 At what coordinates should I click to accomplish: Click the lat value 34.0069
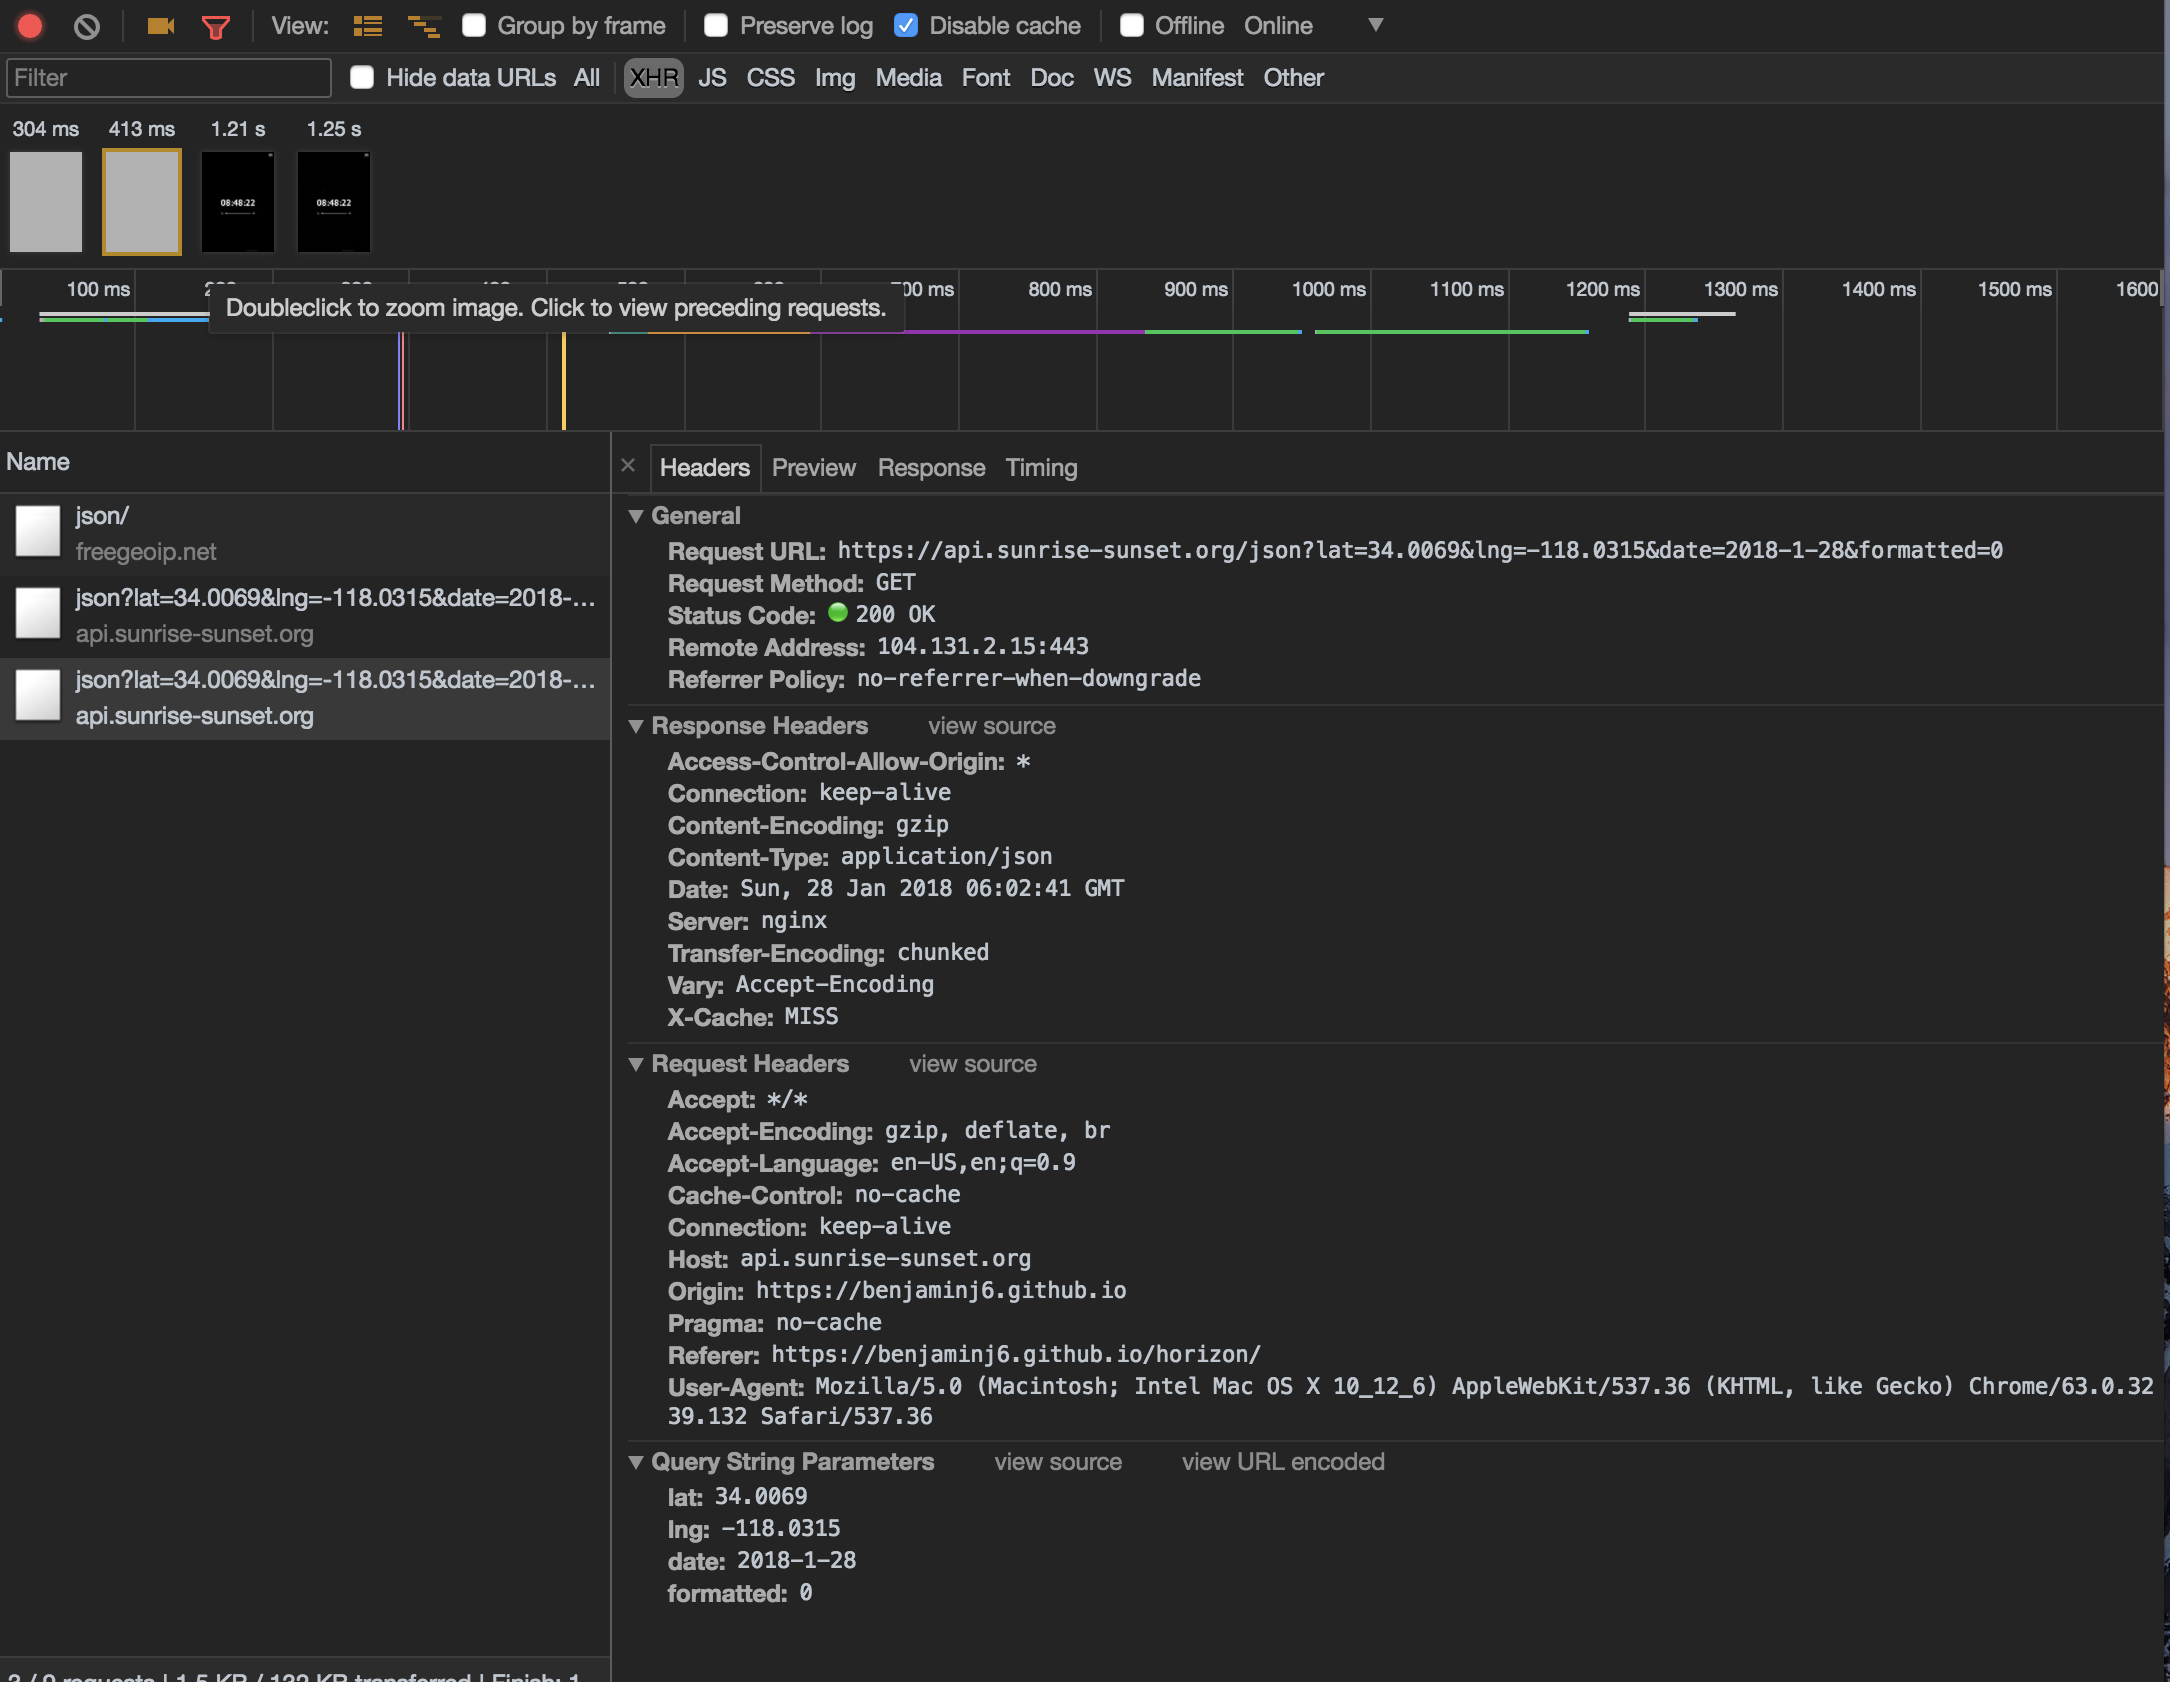pos(761,1496)
